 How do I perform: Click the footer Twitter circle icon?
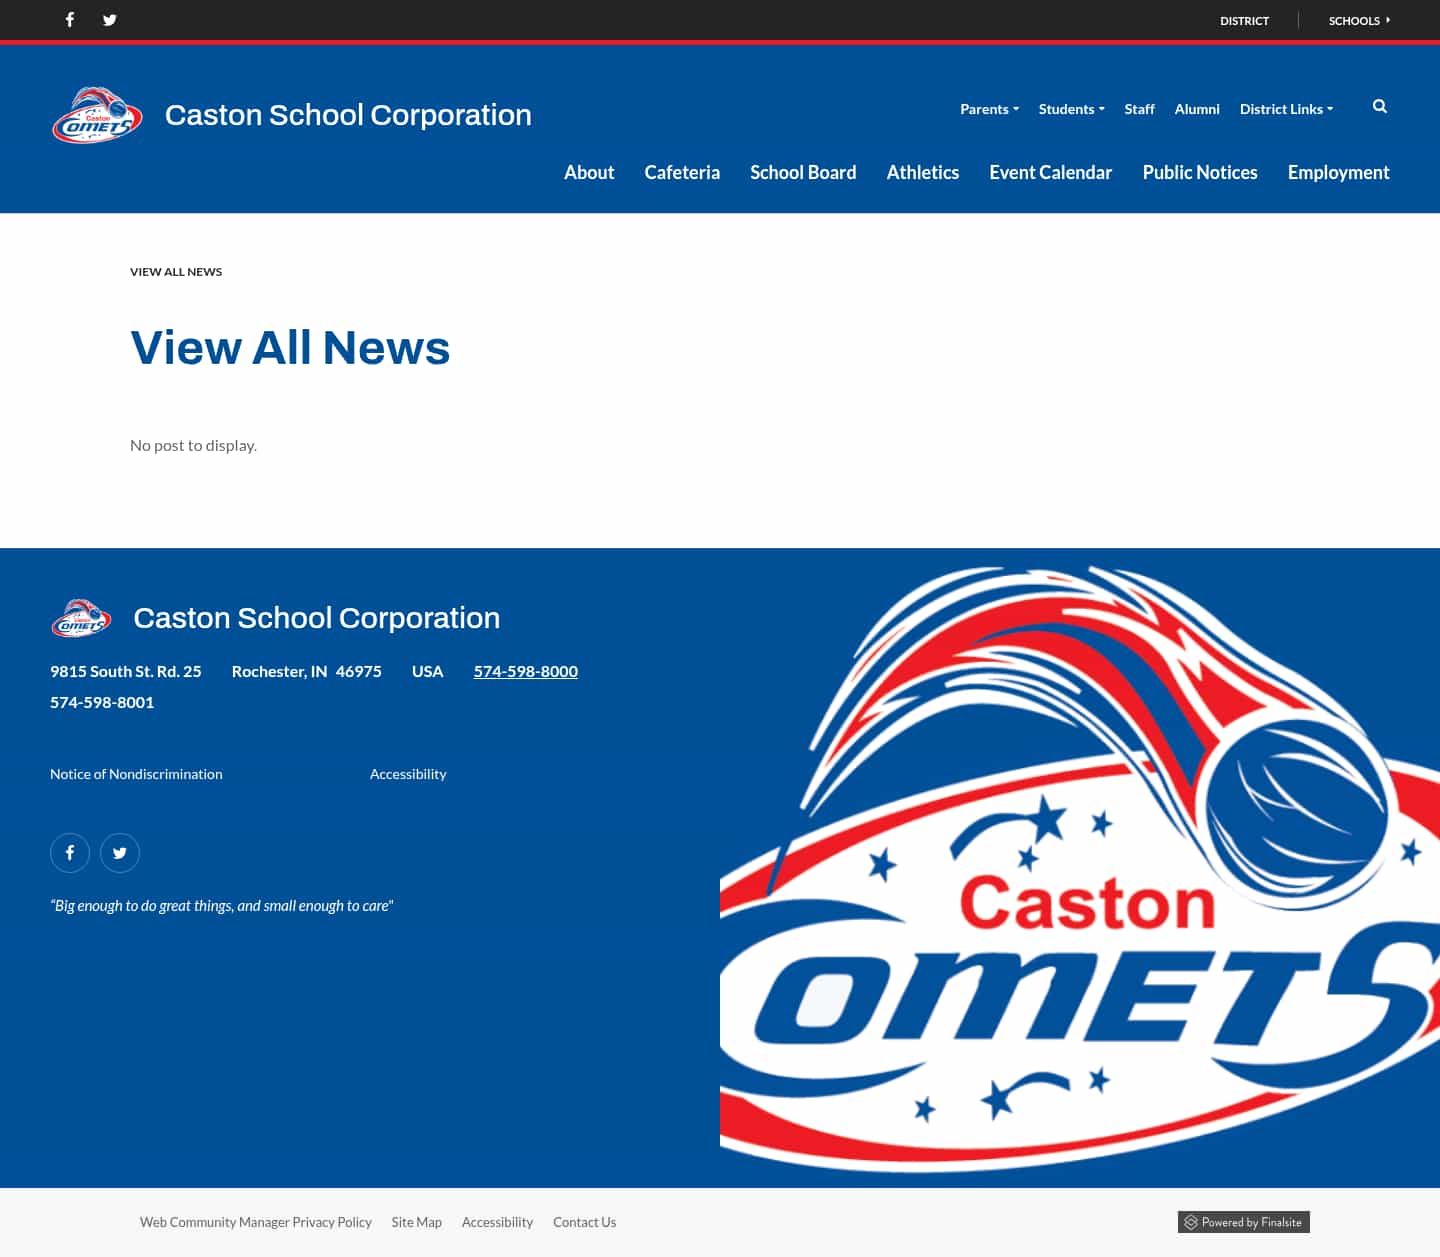tap(120, 852)
